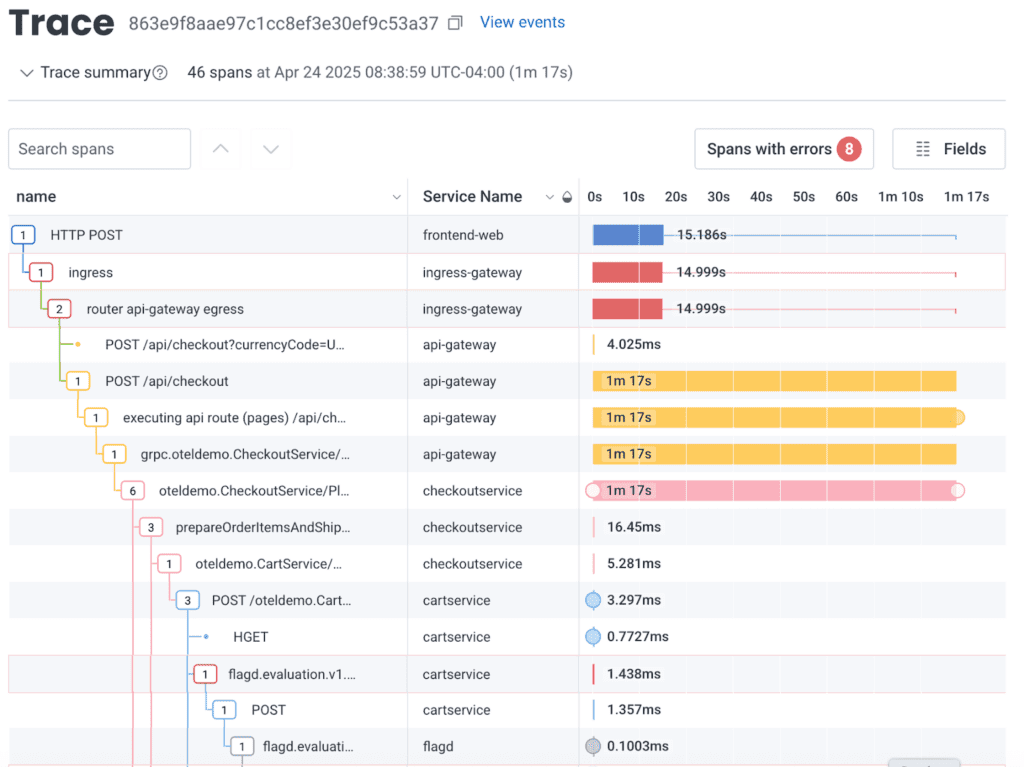Select the router api-gateway egress span row
The width and height of the screenshot is (1024, 767).
tap(165, 309)
